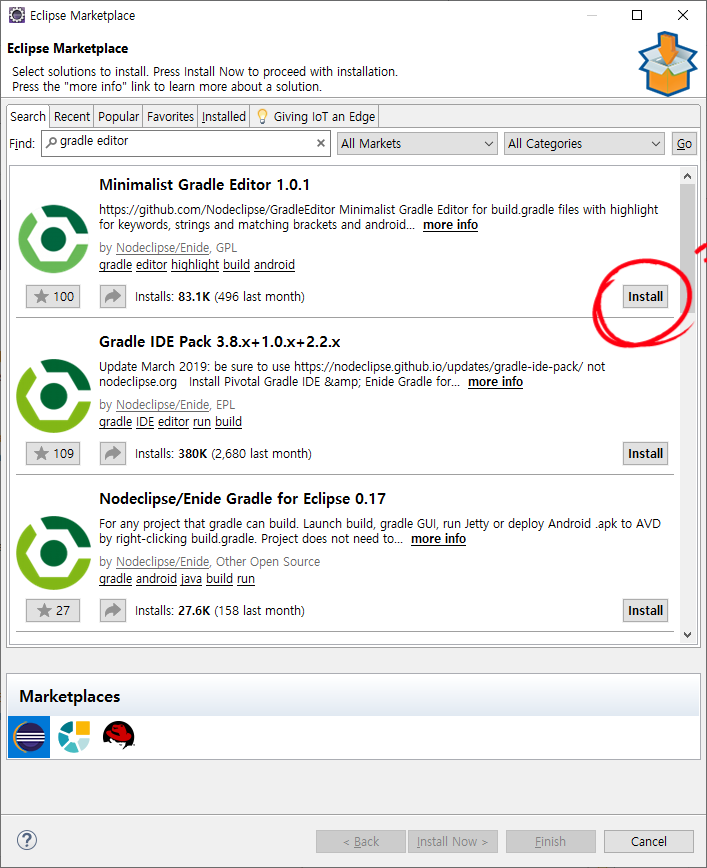Click the Eclipse Marketplace title bar icon

17,15
